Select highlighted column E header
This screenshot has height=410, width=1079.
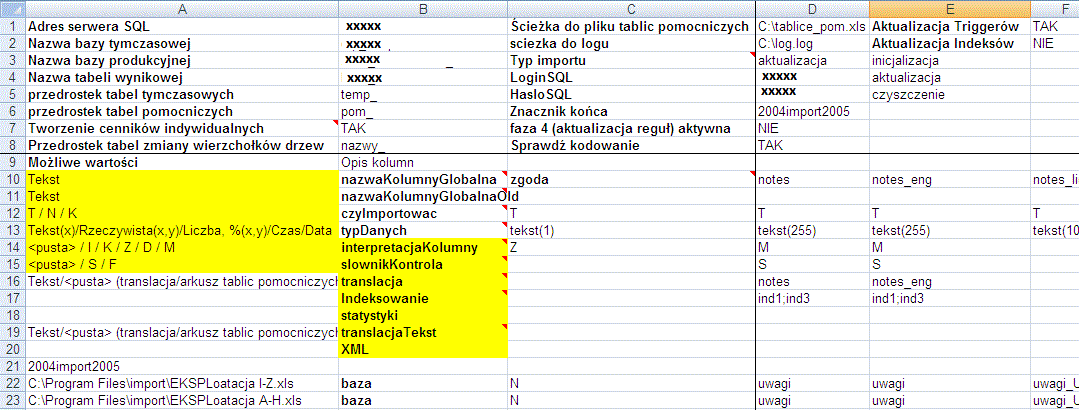click(x=950, y=9)
